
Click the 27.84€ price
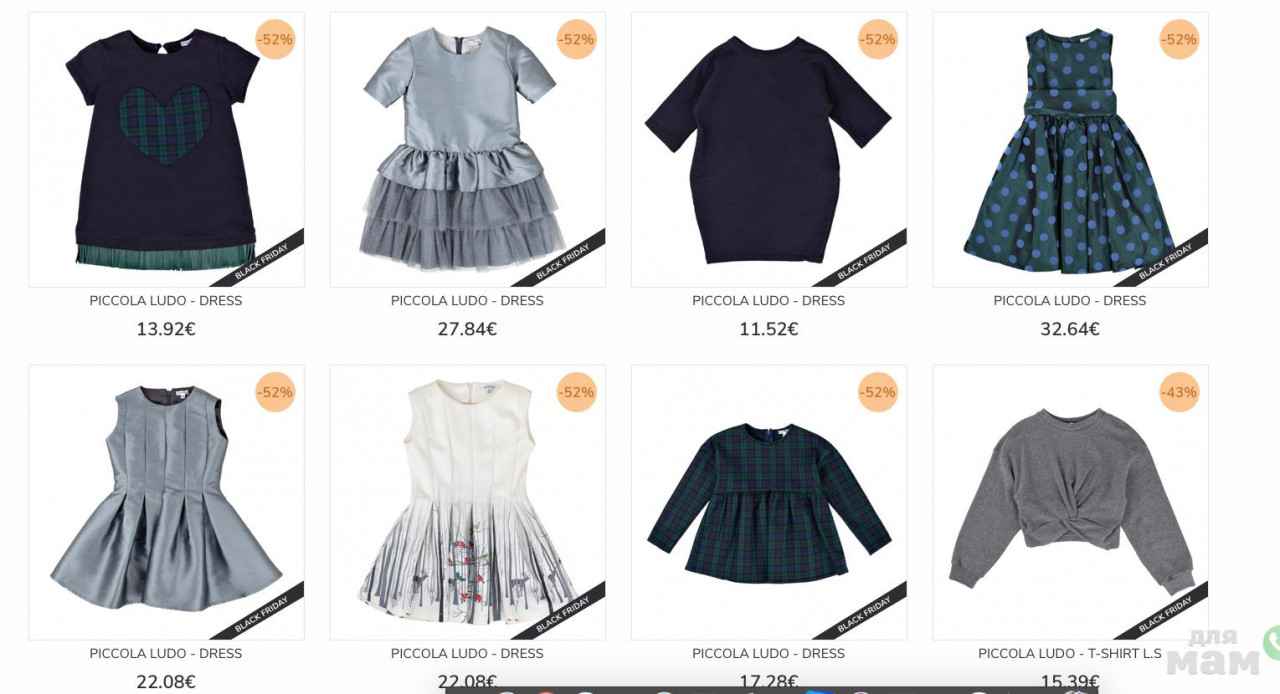point(467,329)
